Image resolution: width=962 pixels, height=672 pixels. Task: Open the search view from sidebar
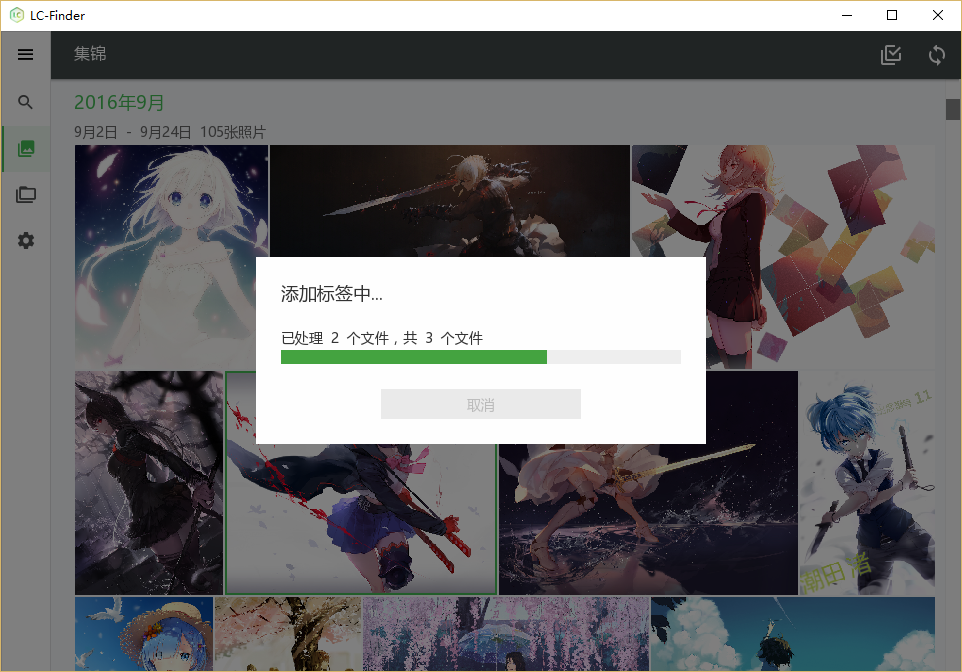[25, 102]
